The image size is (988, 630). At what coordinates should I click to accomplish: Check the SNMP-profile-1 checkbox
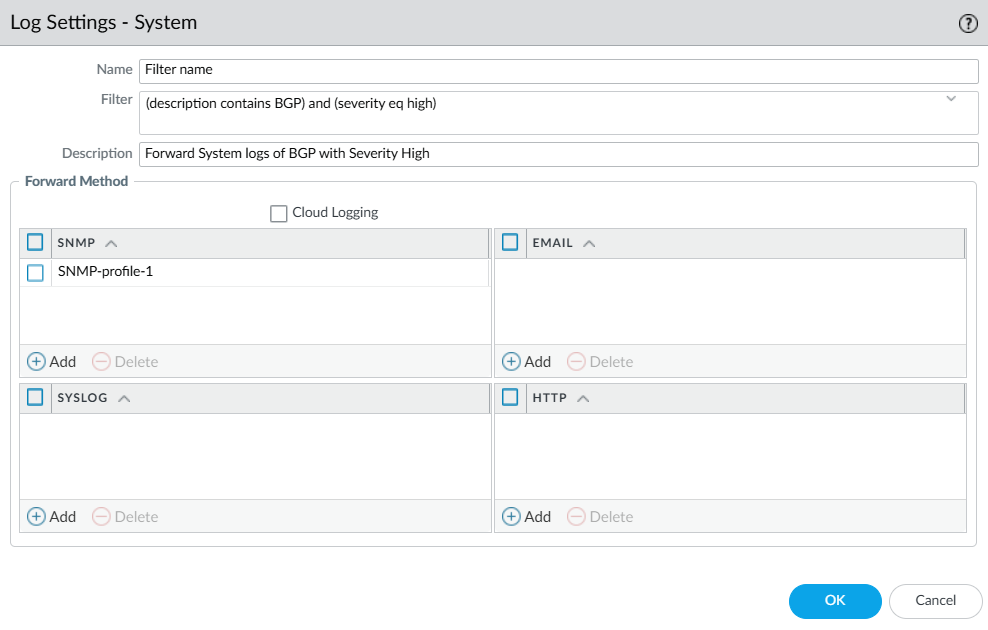35,271
